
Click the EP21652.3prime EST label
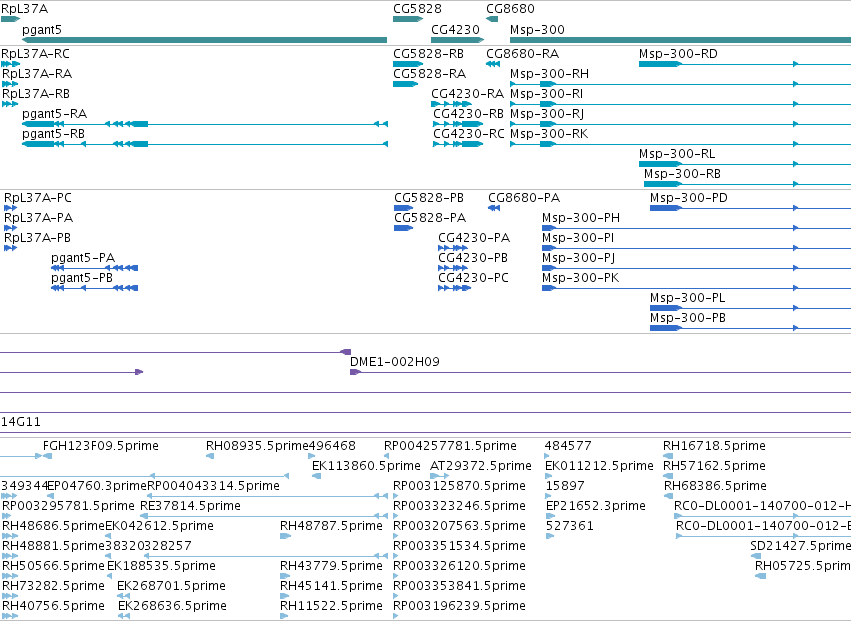(x=595, y=506)
